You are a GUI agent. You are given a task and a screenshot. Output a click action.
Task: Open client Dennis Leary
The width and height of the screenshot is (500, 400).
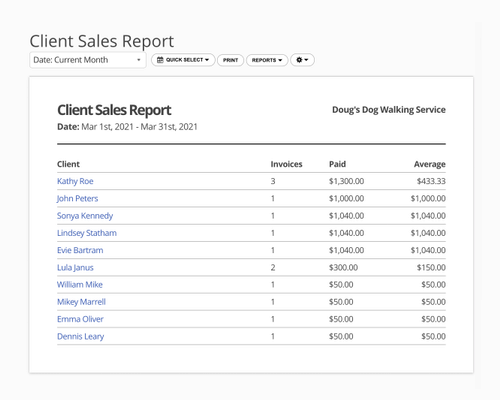pos(81,336)
